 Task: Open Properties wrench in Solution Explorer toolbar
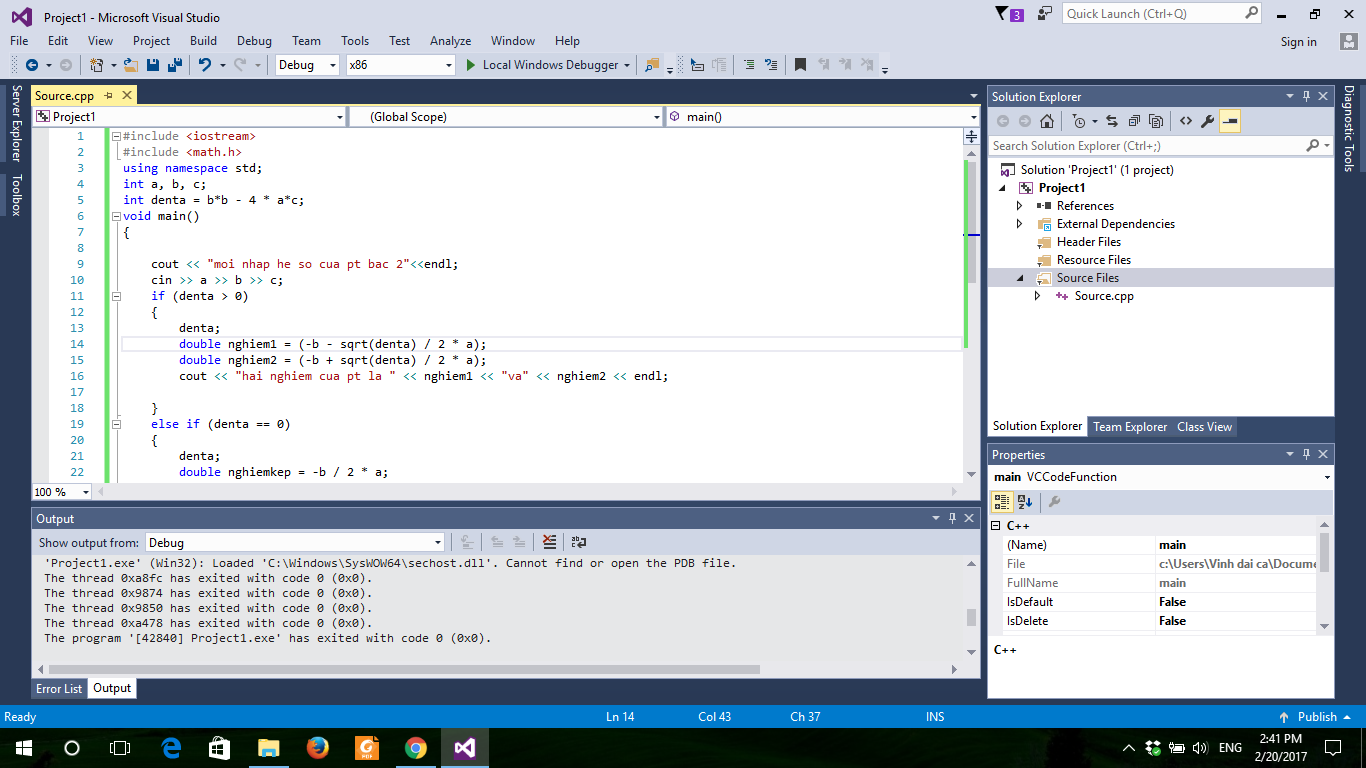(x=1207, y=121)
